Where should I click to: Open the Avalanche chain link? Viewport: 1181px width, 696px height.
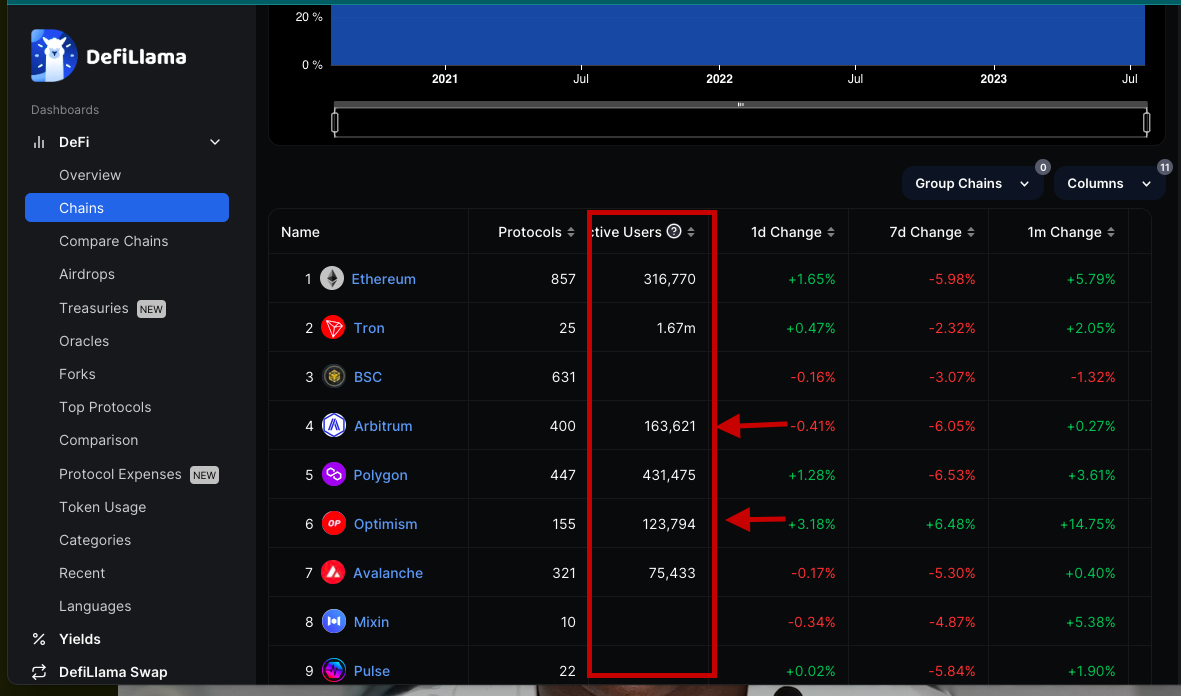point(388,573)
